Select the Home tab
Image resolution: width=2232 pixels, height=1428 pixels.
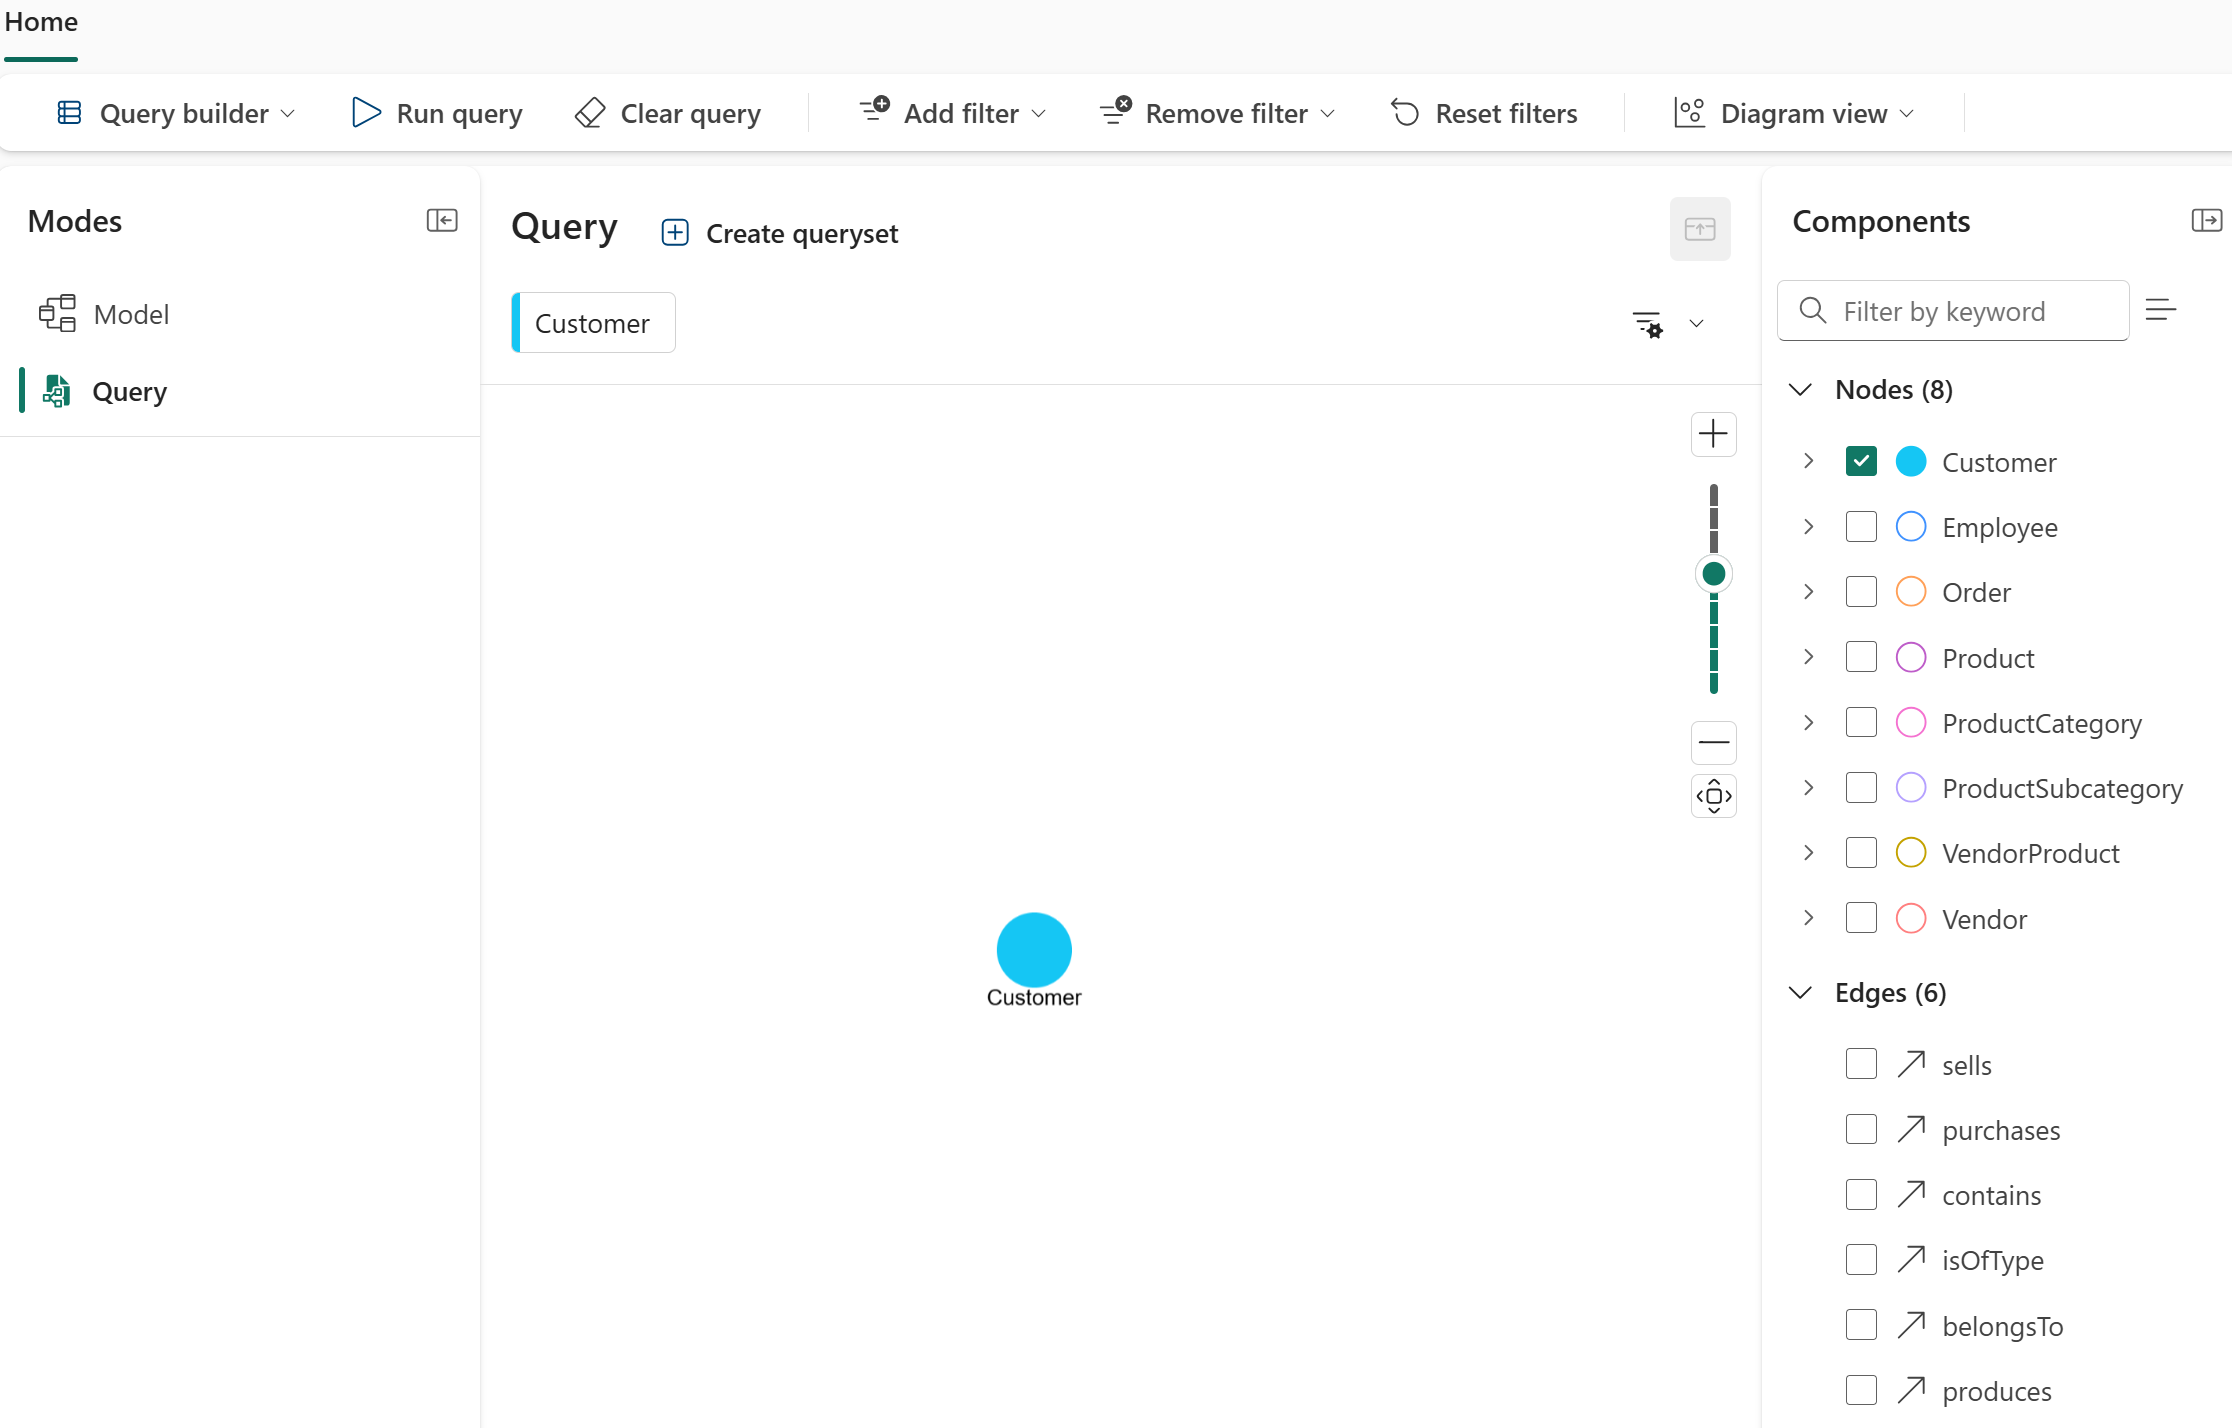(x=41, y=22)
